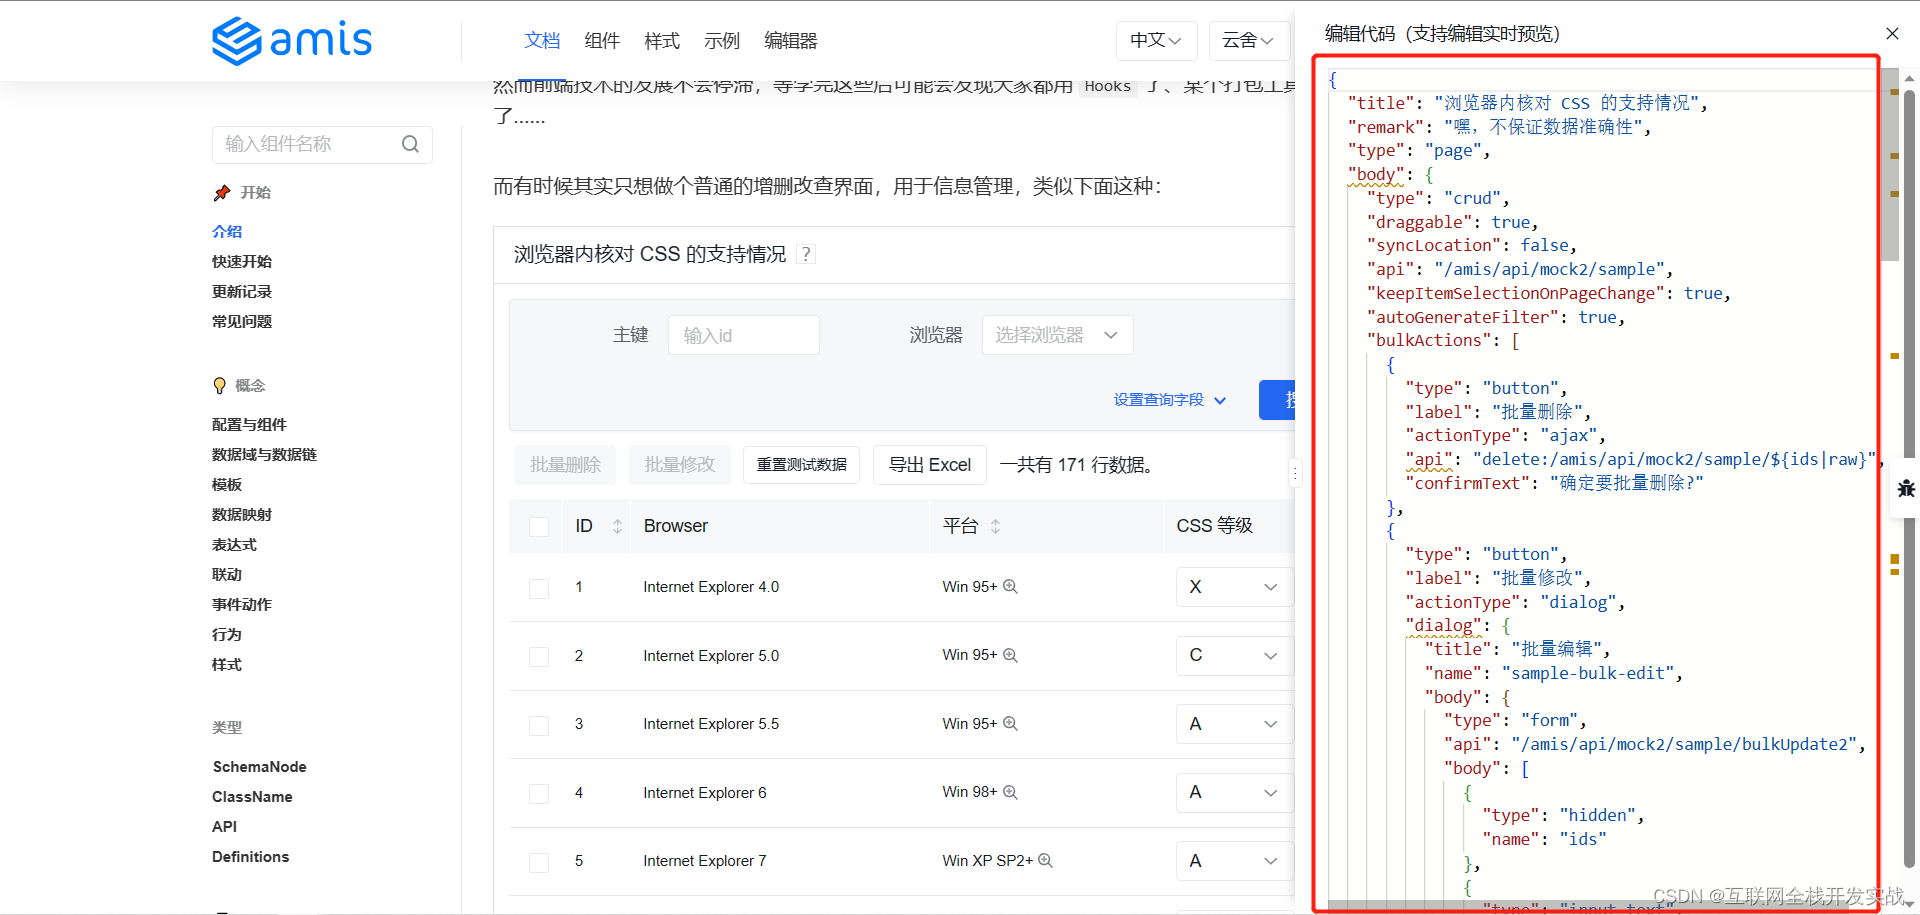
Task: Expand 设置查询字段 options
Action: point(1169,400)
